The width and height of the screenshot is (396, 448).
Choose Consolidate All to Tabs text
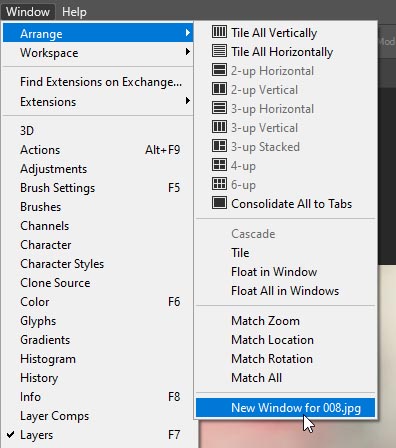coord(291,204)
